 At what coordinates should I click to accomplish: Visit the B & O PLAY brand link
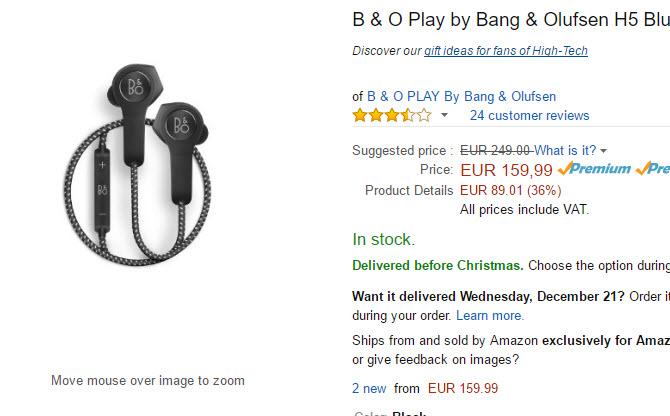coord(461,97)
